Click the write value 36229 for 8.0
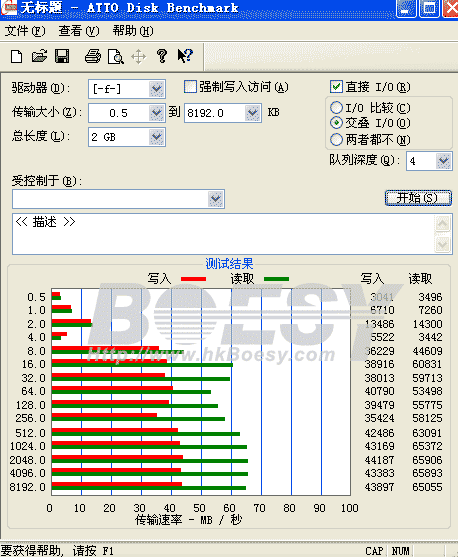Image resolution: width=458 pixels, height=557 pixels. [379, 351]
